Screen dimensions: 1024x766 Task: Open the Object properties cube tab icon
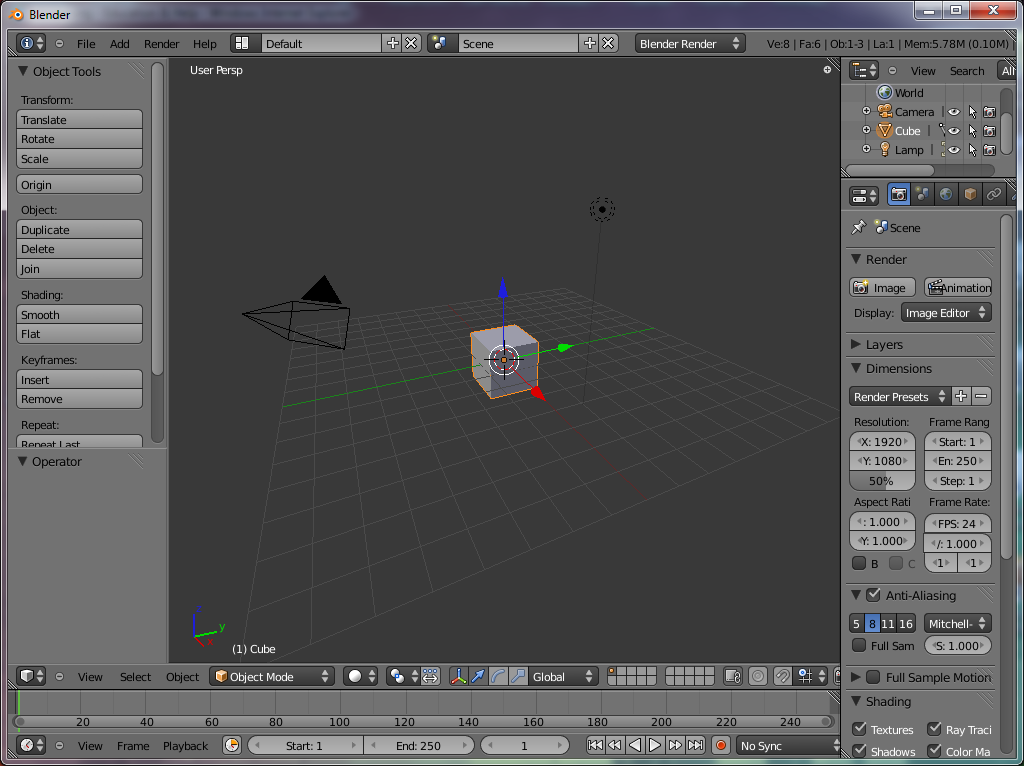click(x=970, y=194)
